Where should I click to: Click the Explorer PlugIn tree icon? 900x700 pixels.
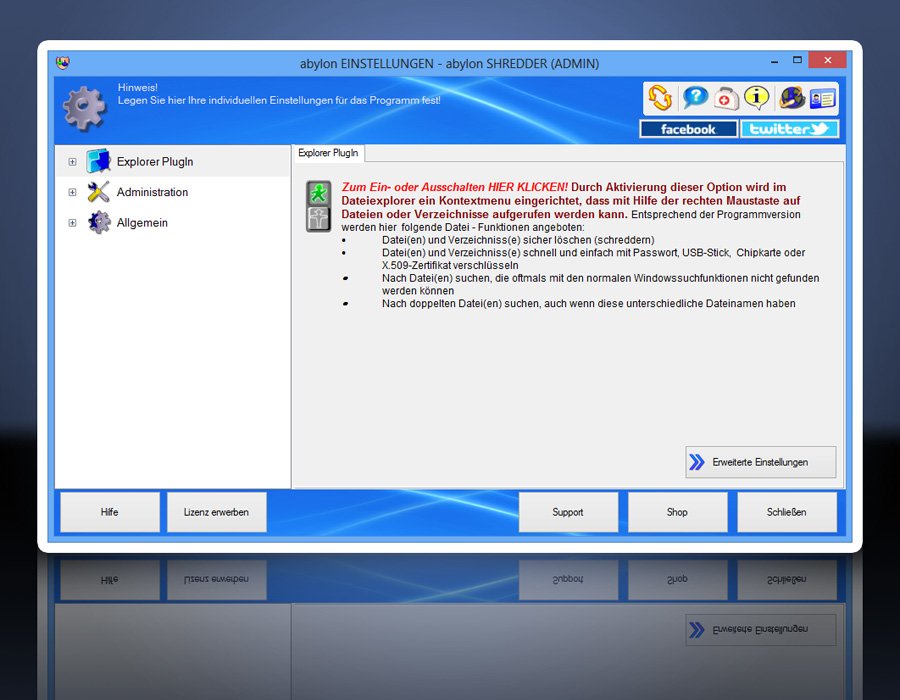98,161
